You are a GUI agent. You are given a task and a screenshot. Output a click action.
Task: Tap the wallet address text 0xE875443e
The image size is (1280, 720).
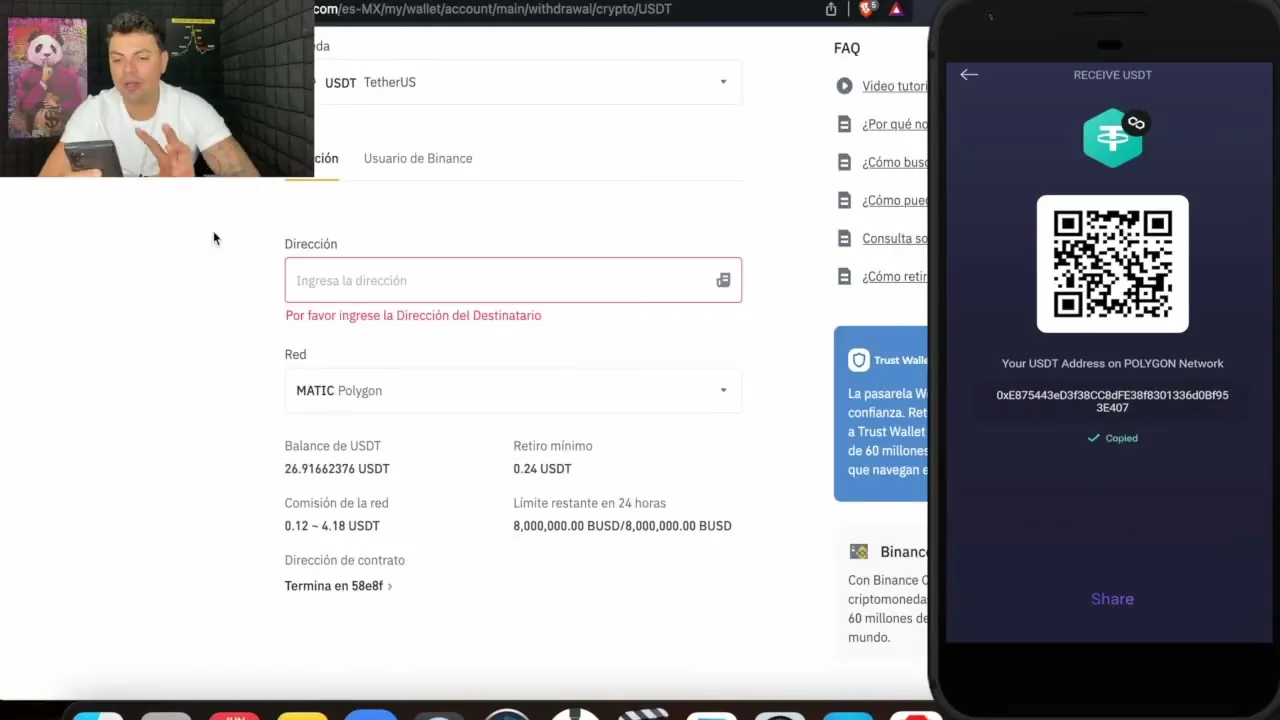point(1112,401)
